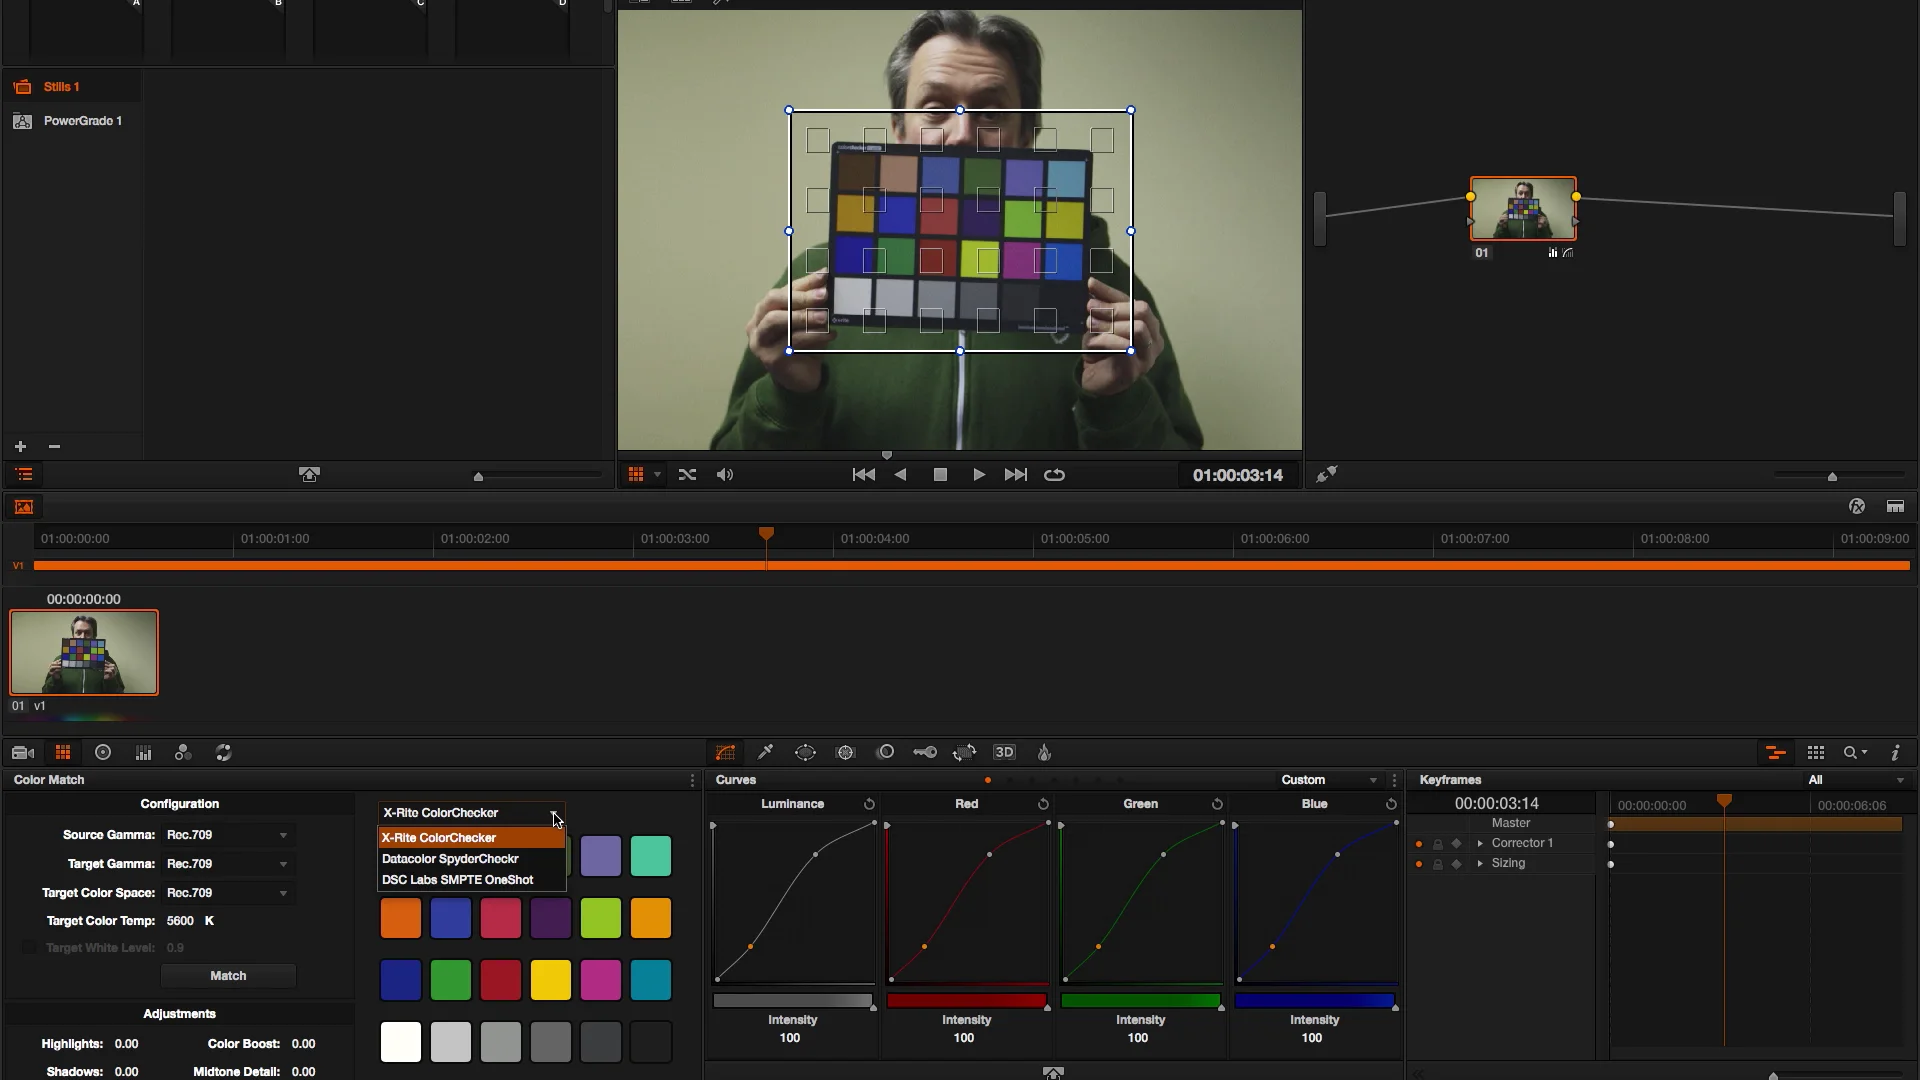
Task: Click the orange color chart swatch
Action: [400, 918]
